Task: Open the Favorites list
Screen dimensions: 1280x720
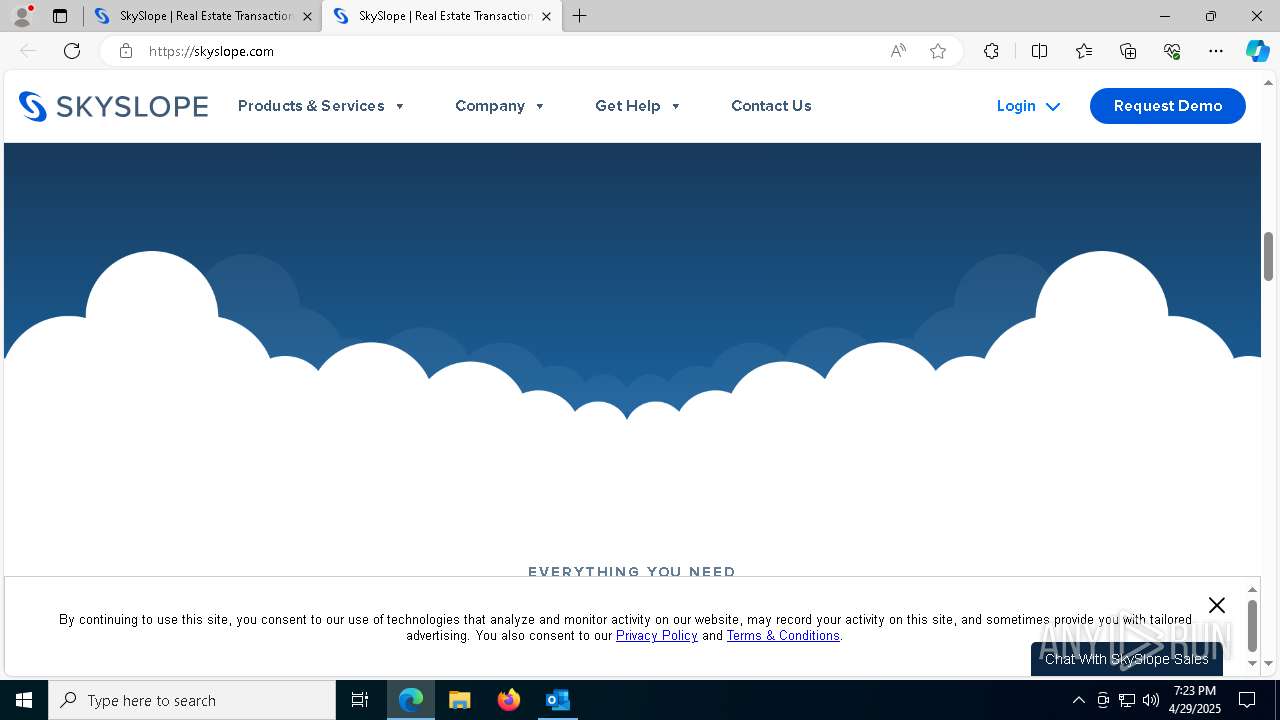Action: (1084, 51)
